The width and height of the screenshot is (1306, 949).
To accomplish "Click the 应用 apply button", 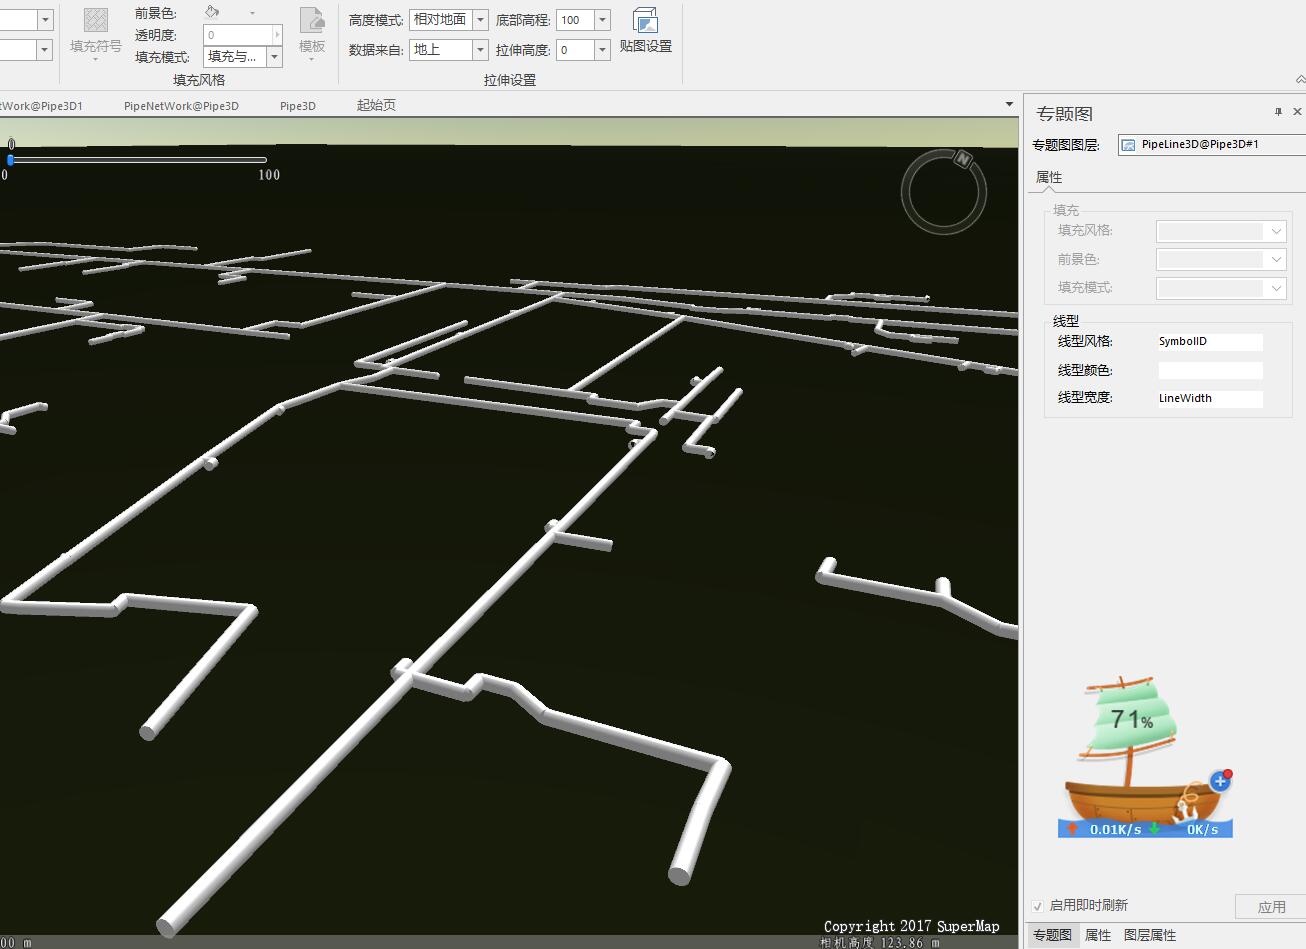I will [1271, 907].
